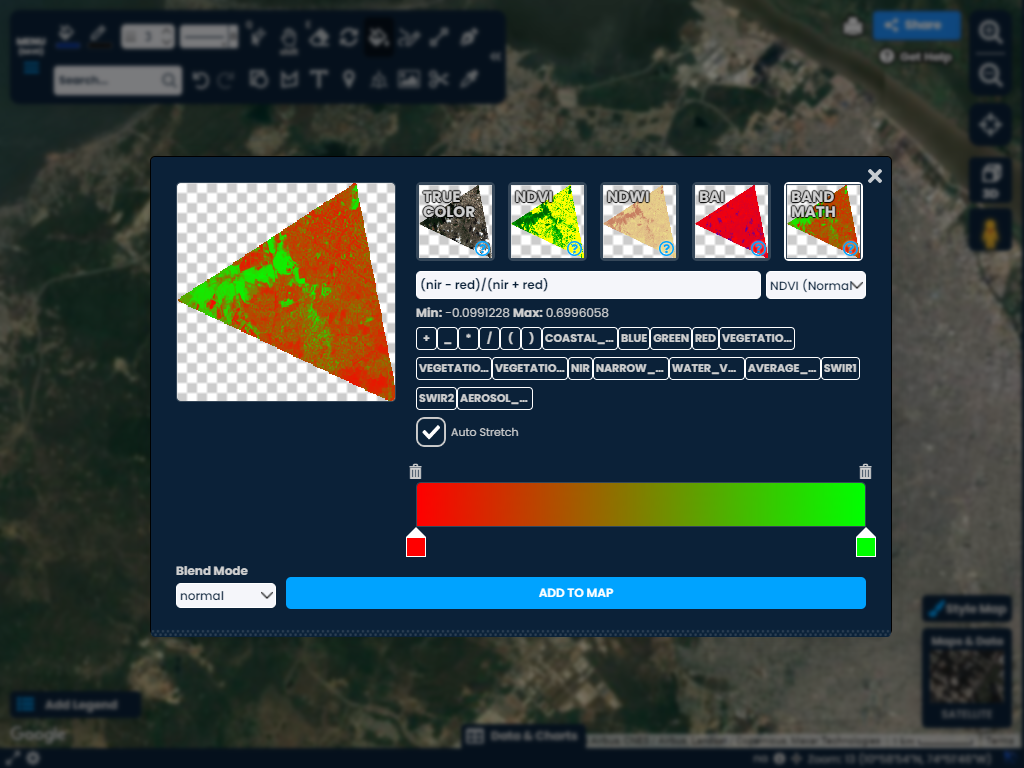Switch to the NDWI preset

[x=639, y=220]
